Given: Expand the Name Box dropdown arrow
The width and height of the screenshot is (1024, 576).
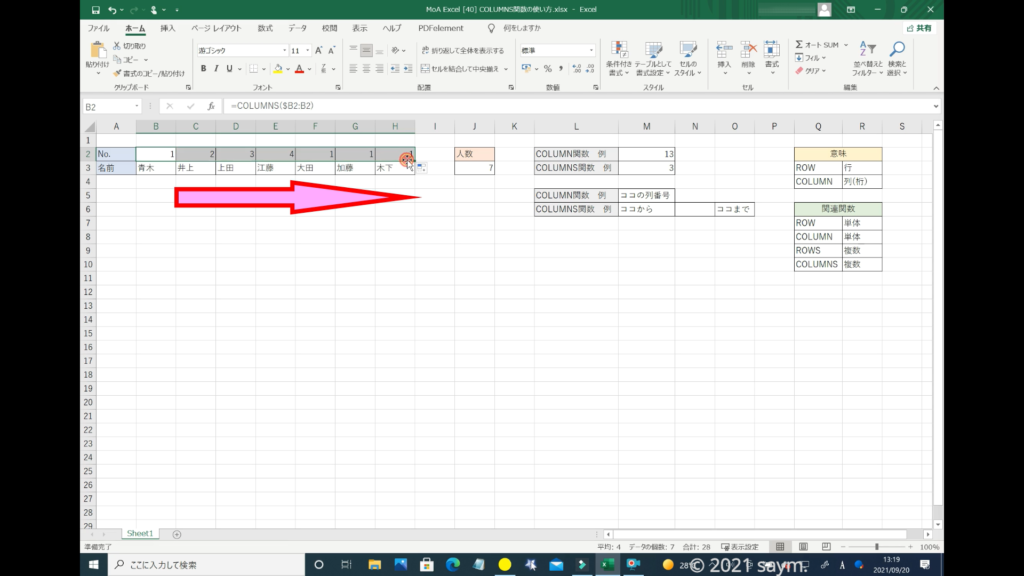Looking at the screenshot, I should pos(137,106).
